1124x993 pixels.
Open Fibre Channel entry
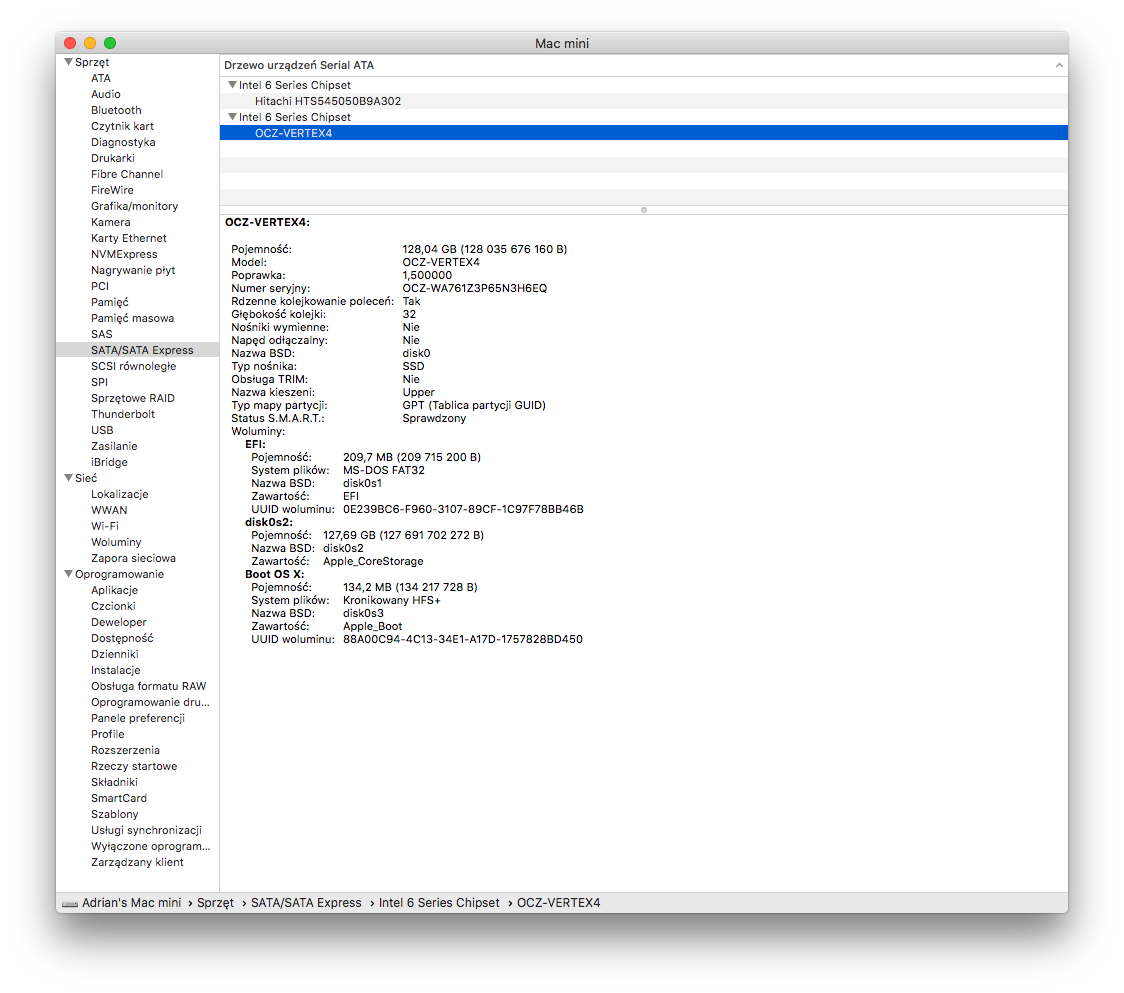click(127, 174)
